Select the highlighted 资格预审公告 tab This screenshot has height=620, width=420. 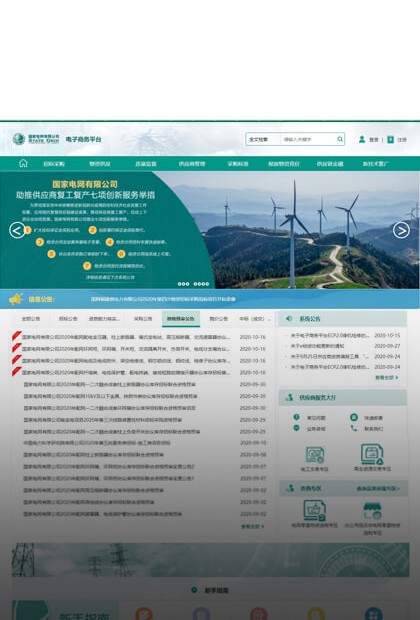click(181, 319)
